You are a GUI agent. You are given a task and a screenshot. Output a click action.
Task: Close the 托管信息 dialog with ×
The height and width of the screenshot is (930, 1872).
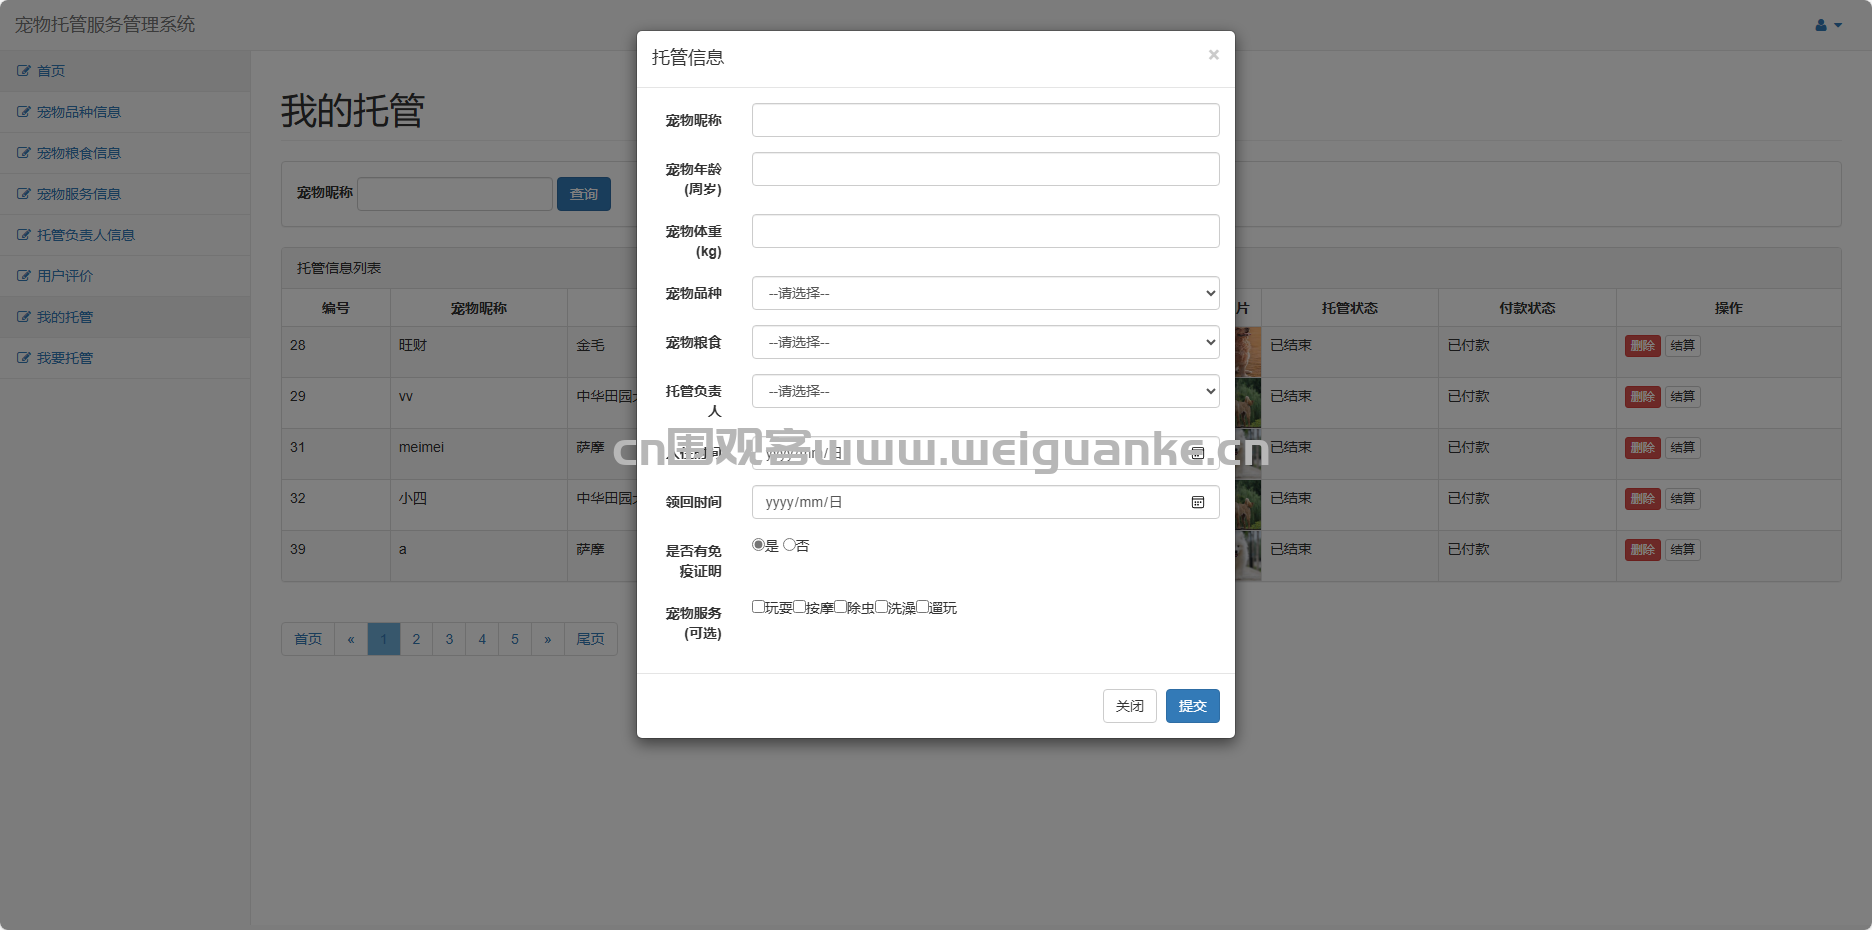tap(1213, 55)
